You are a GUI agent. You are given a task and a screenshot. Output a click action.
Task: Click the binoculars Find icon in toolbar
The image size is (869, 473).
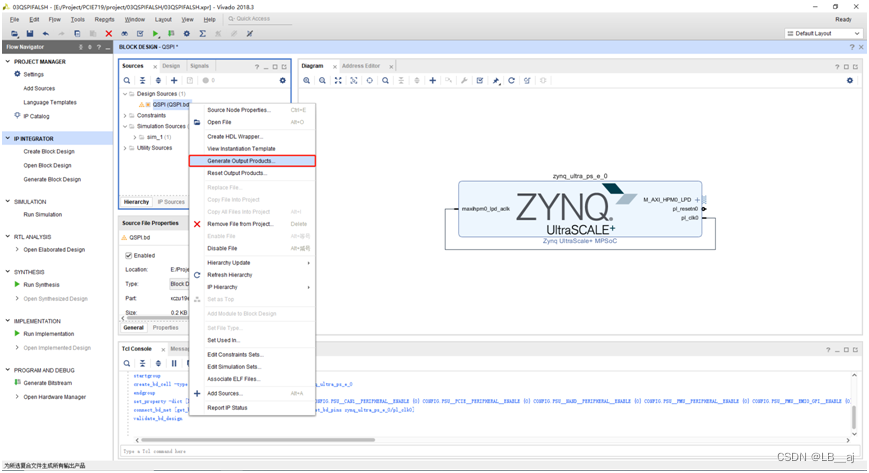[x=125, y=34]
